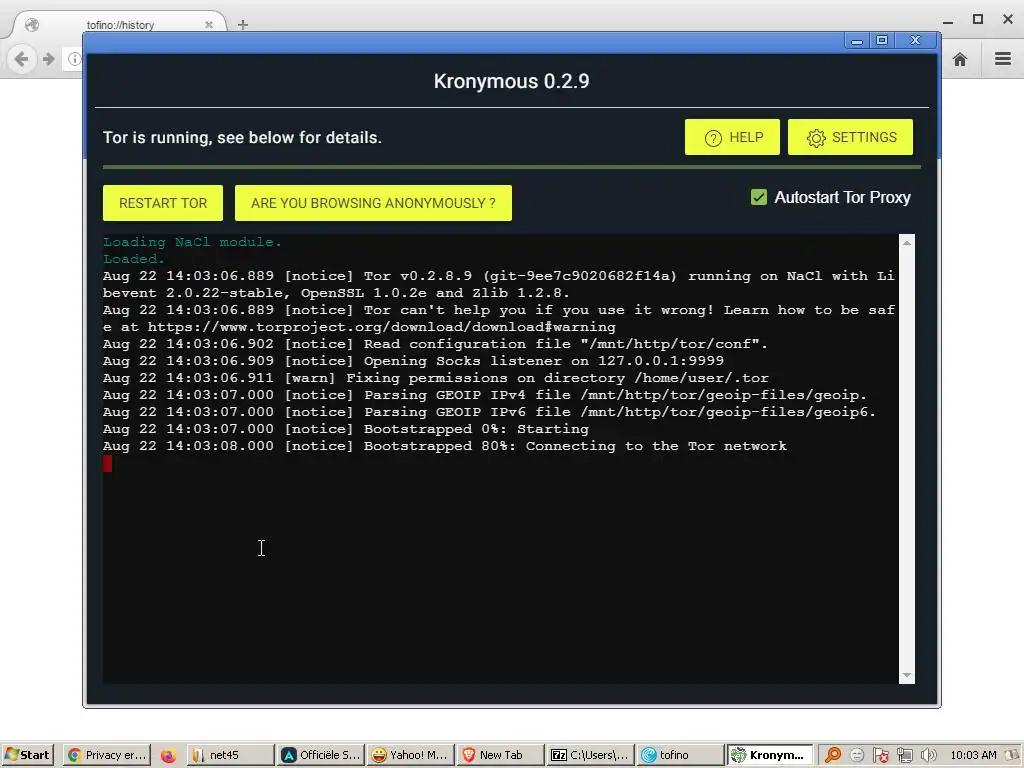
Task: Click the action center flag tray icon
Action: [x=880, y=755]
